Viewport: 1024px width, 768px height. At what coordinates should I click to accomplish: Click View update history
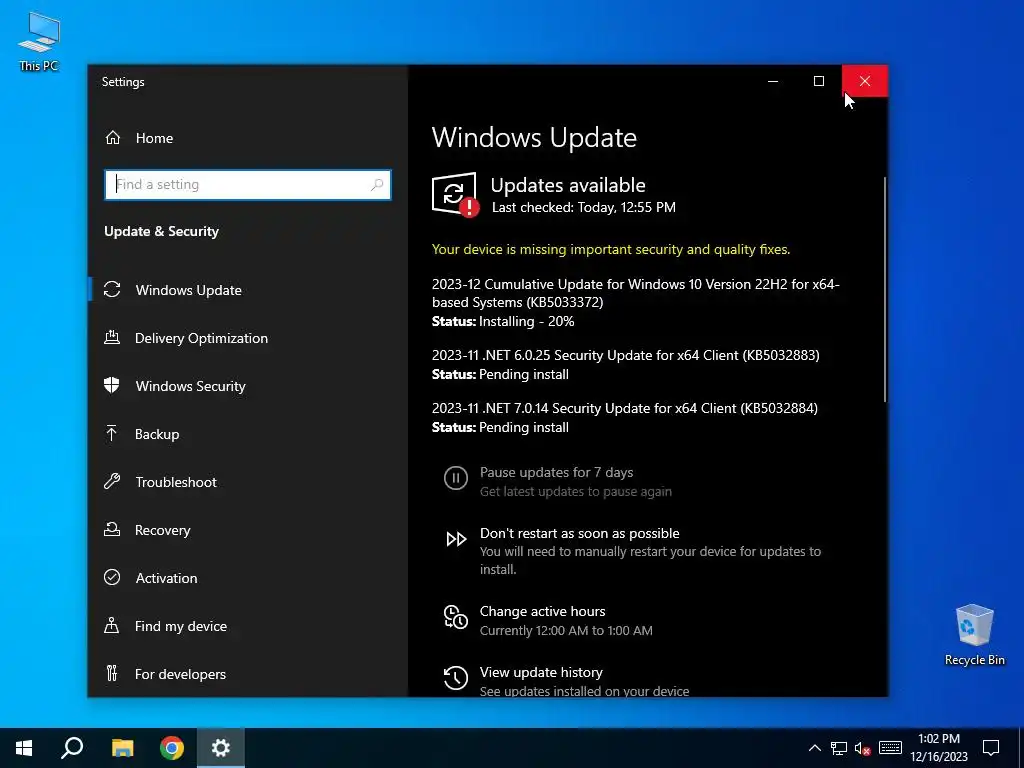541,672
